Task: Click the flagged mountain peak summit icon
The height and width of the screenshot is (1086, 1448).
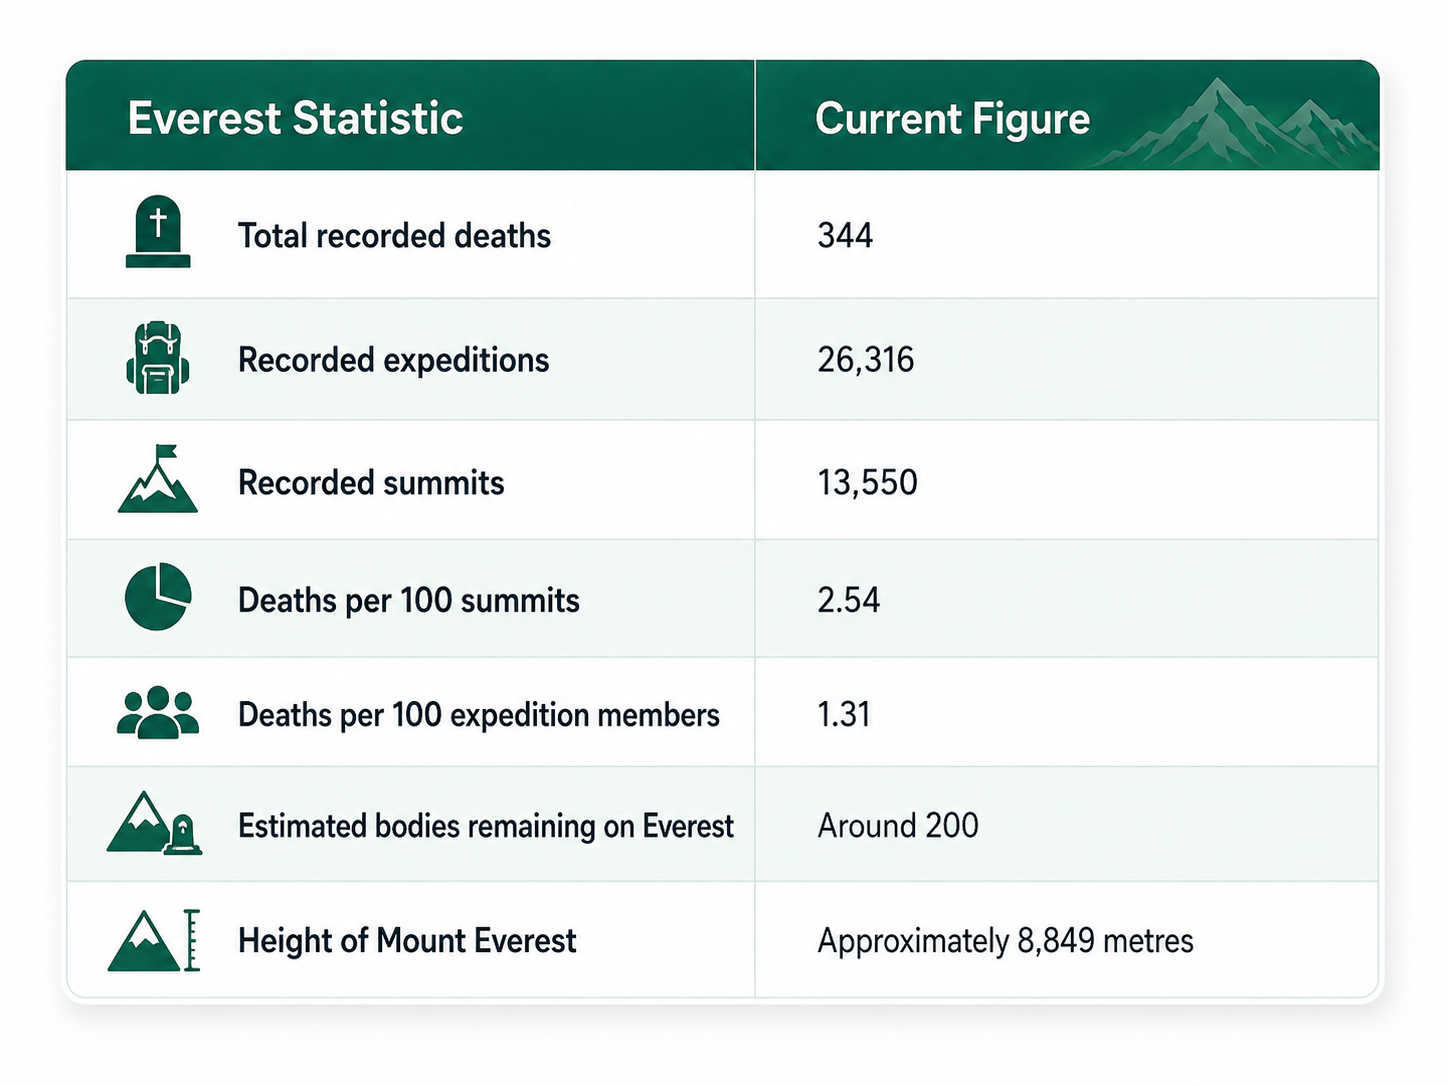Action: pyautogui.click(x=158, y=479)
